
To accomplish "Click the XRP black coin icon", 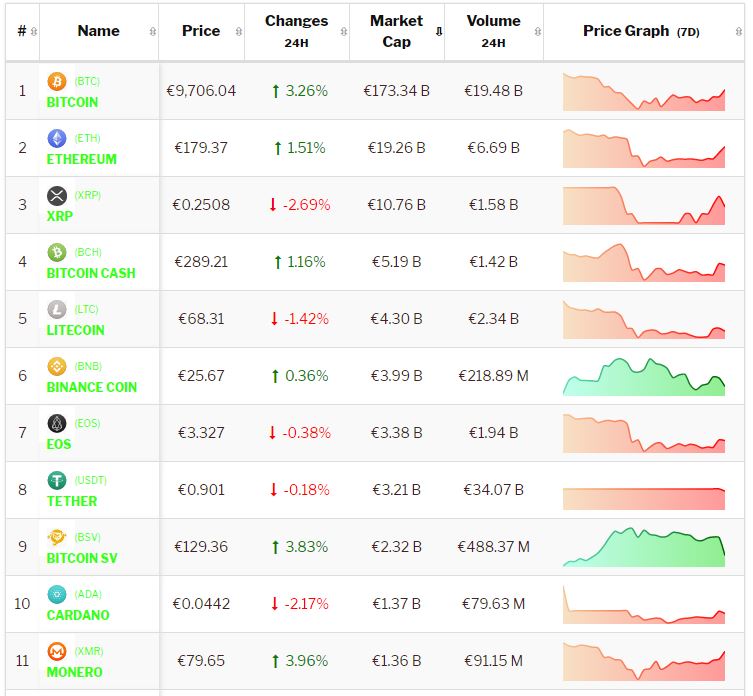I will click(x=57, y=195).
